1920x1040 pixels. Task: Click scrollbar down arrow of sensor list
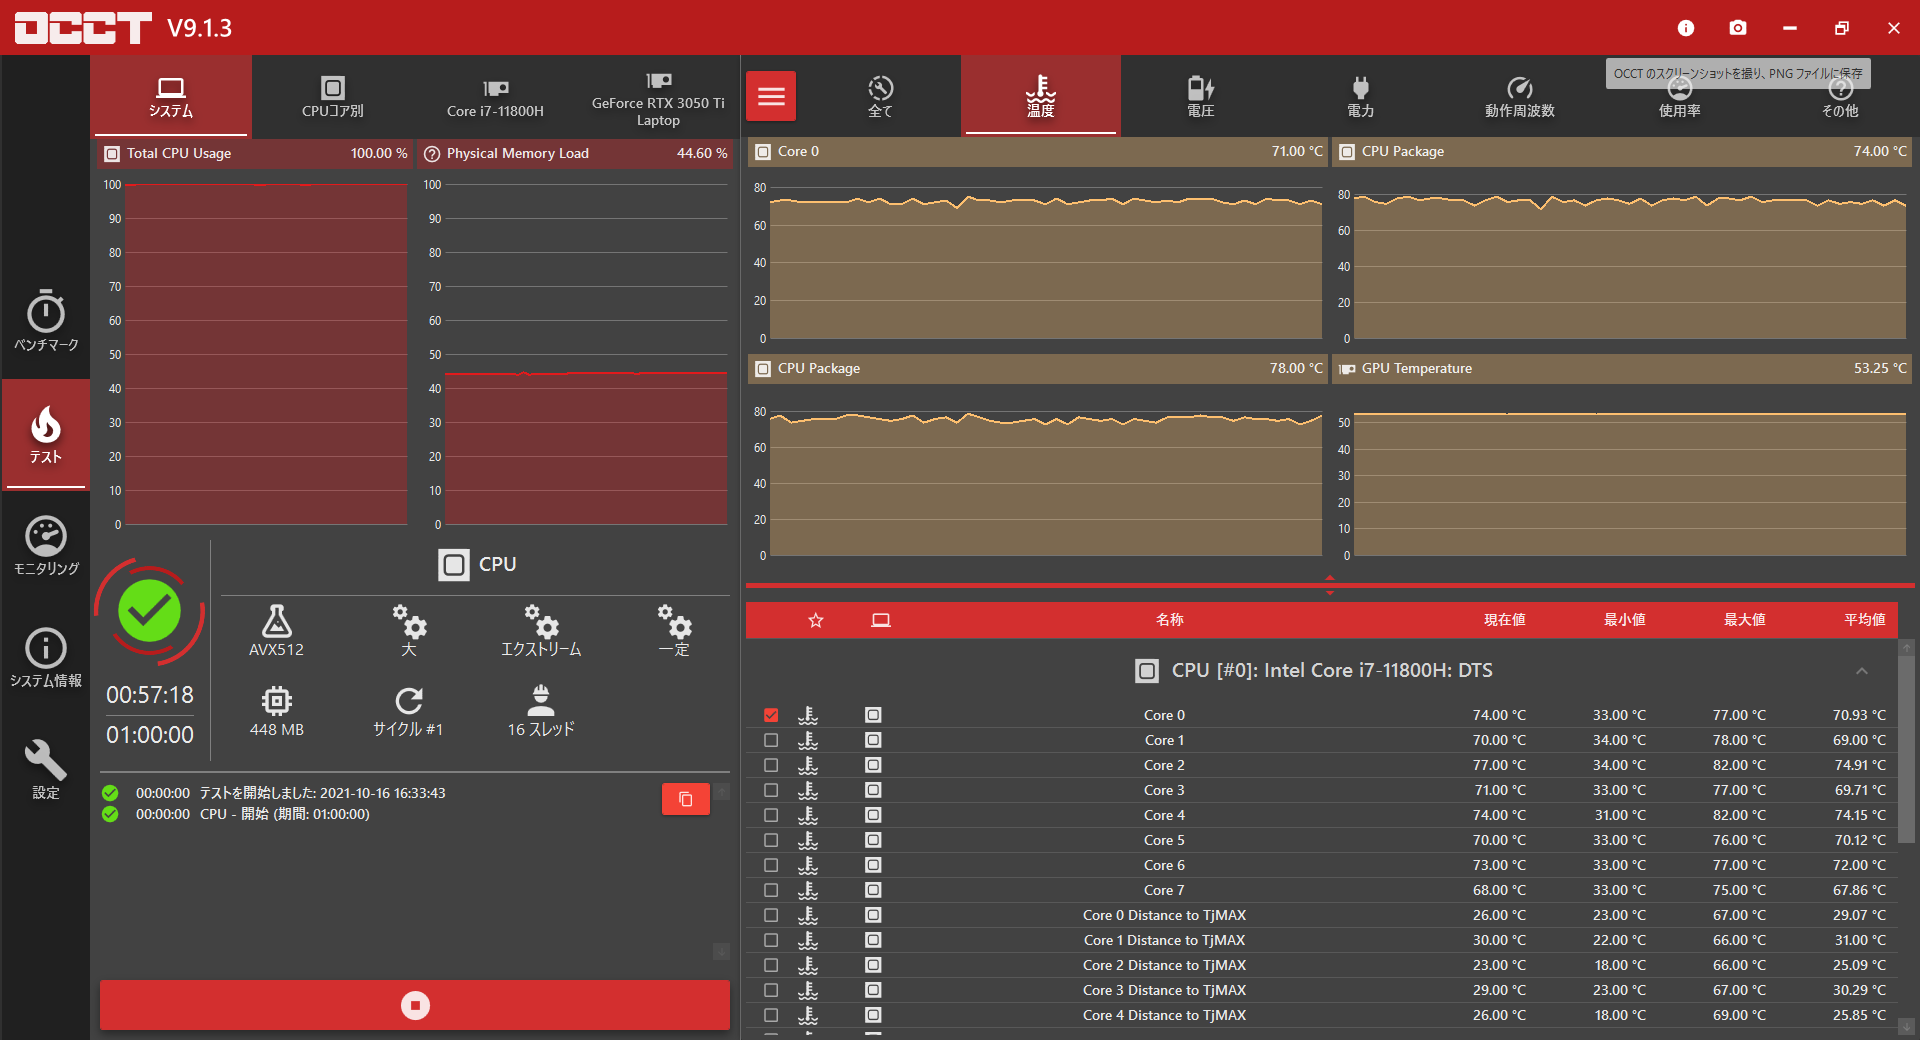[1907, 1027]
